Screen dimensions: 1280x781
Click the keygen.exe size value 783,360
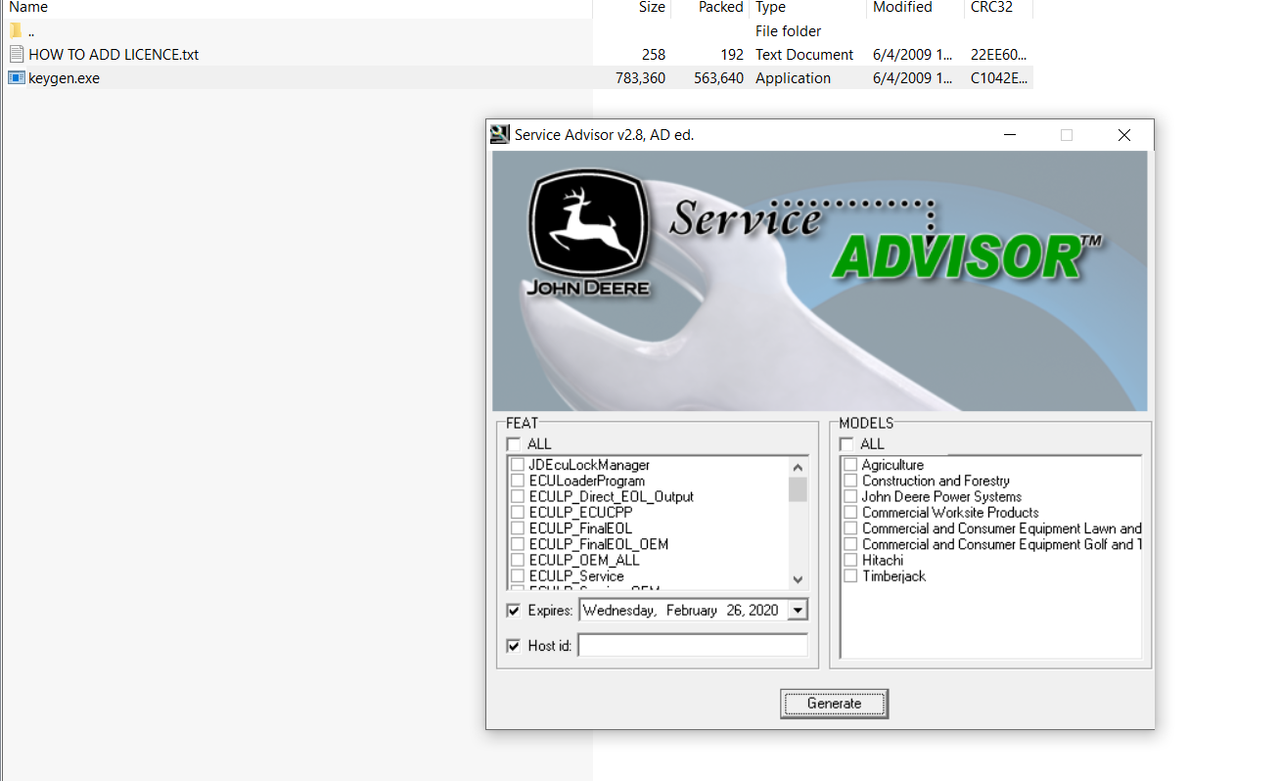coord(641,78)
